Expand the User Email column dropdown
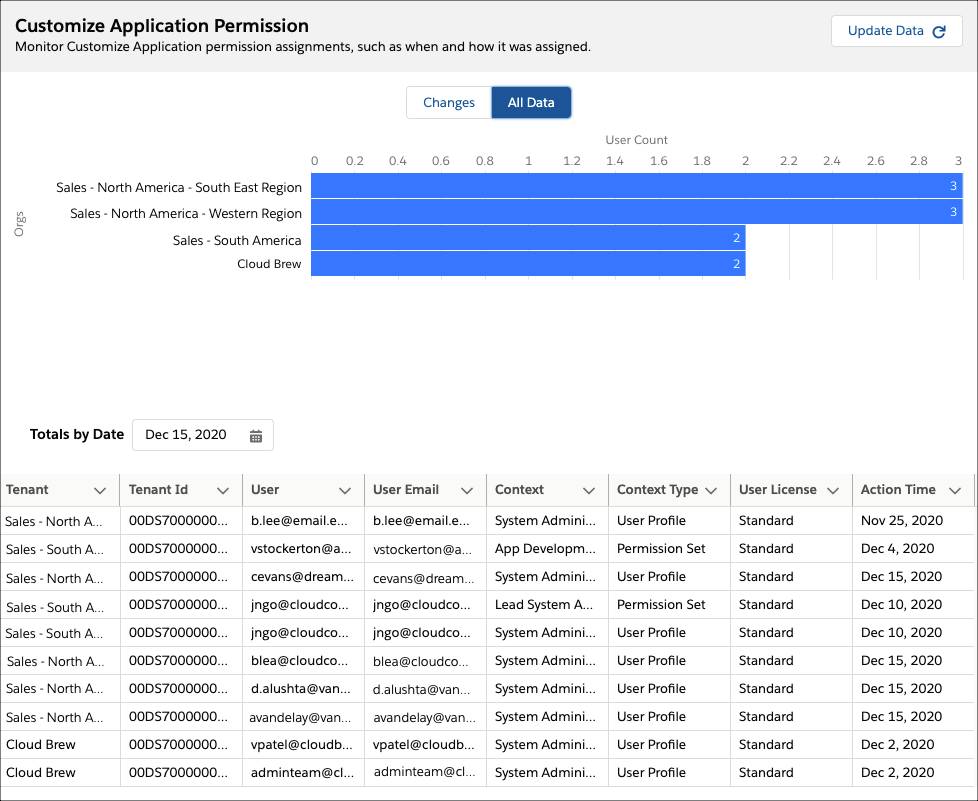The width and height of the screenshot is (978, 801). (x=467, y=490)
